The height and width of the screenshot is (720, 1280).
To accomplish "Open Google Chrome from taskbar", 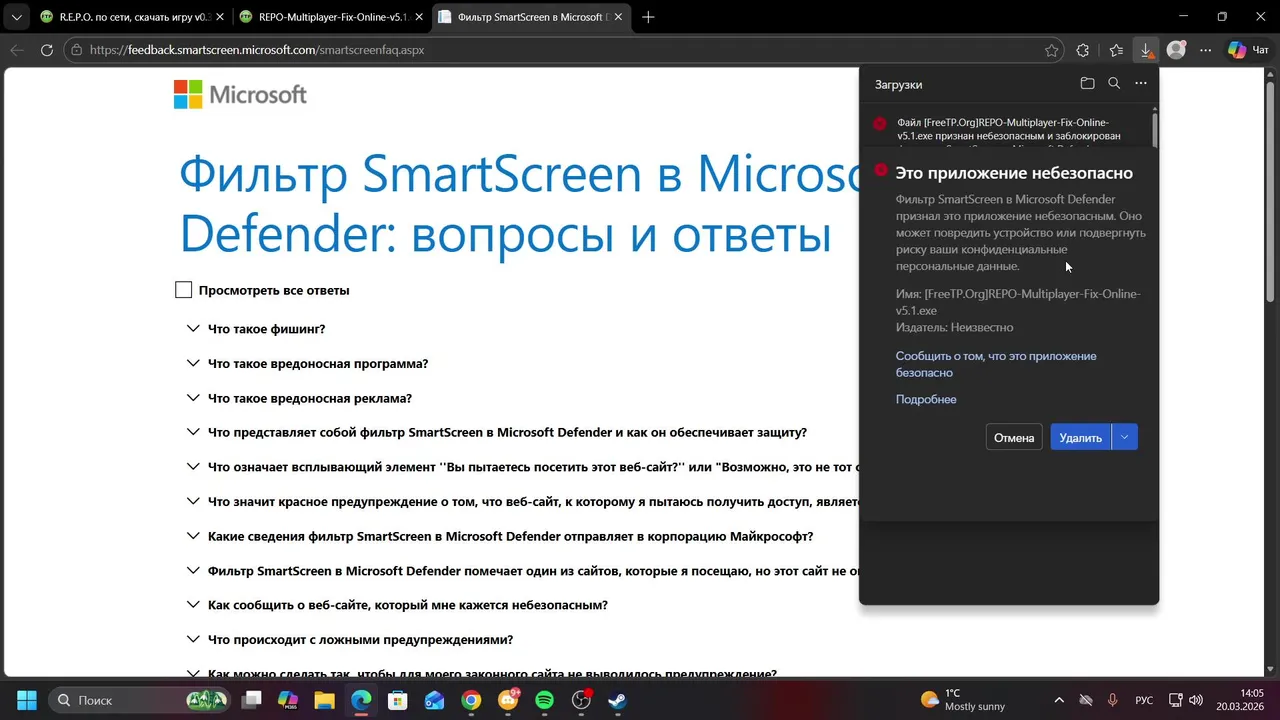I will coord(471,700).
